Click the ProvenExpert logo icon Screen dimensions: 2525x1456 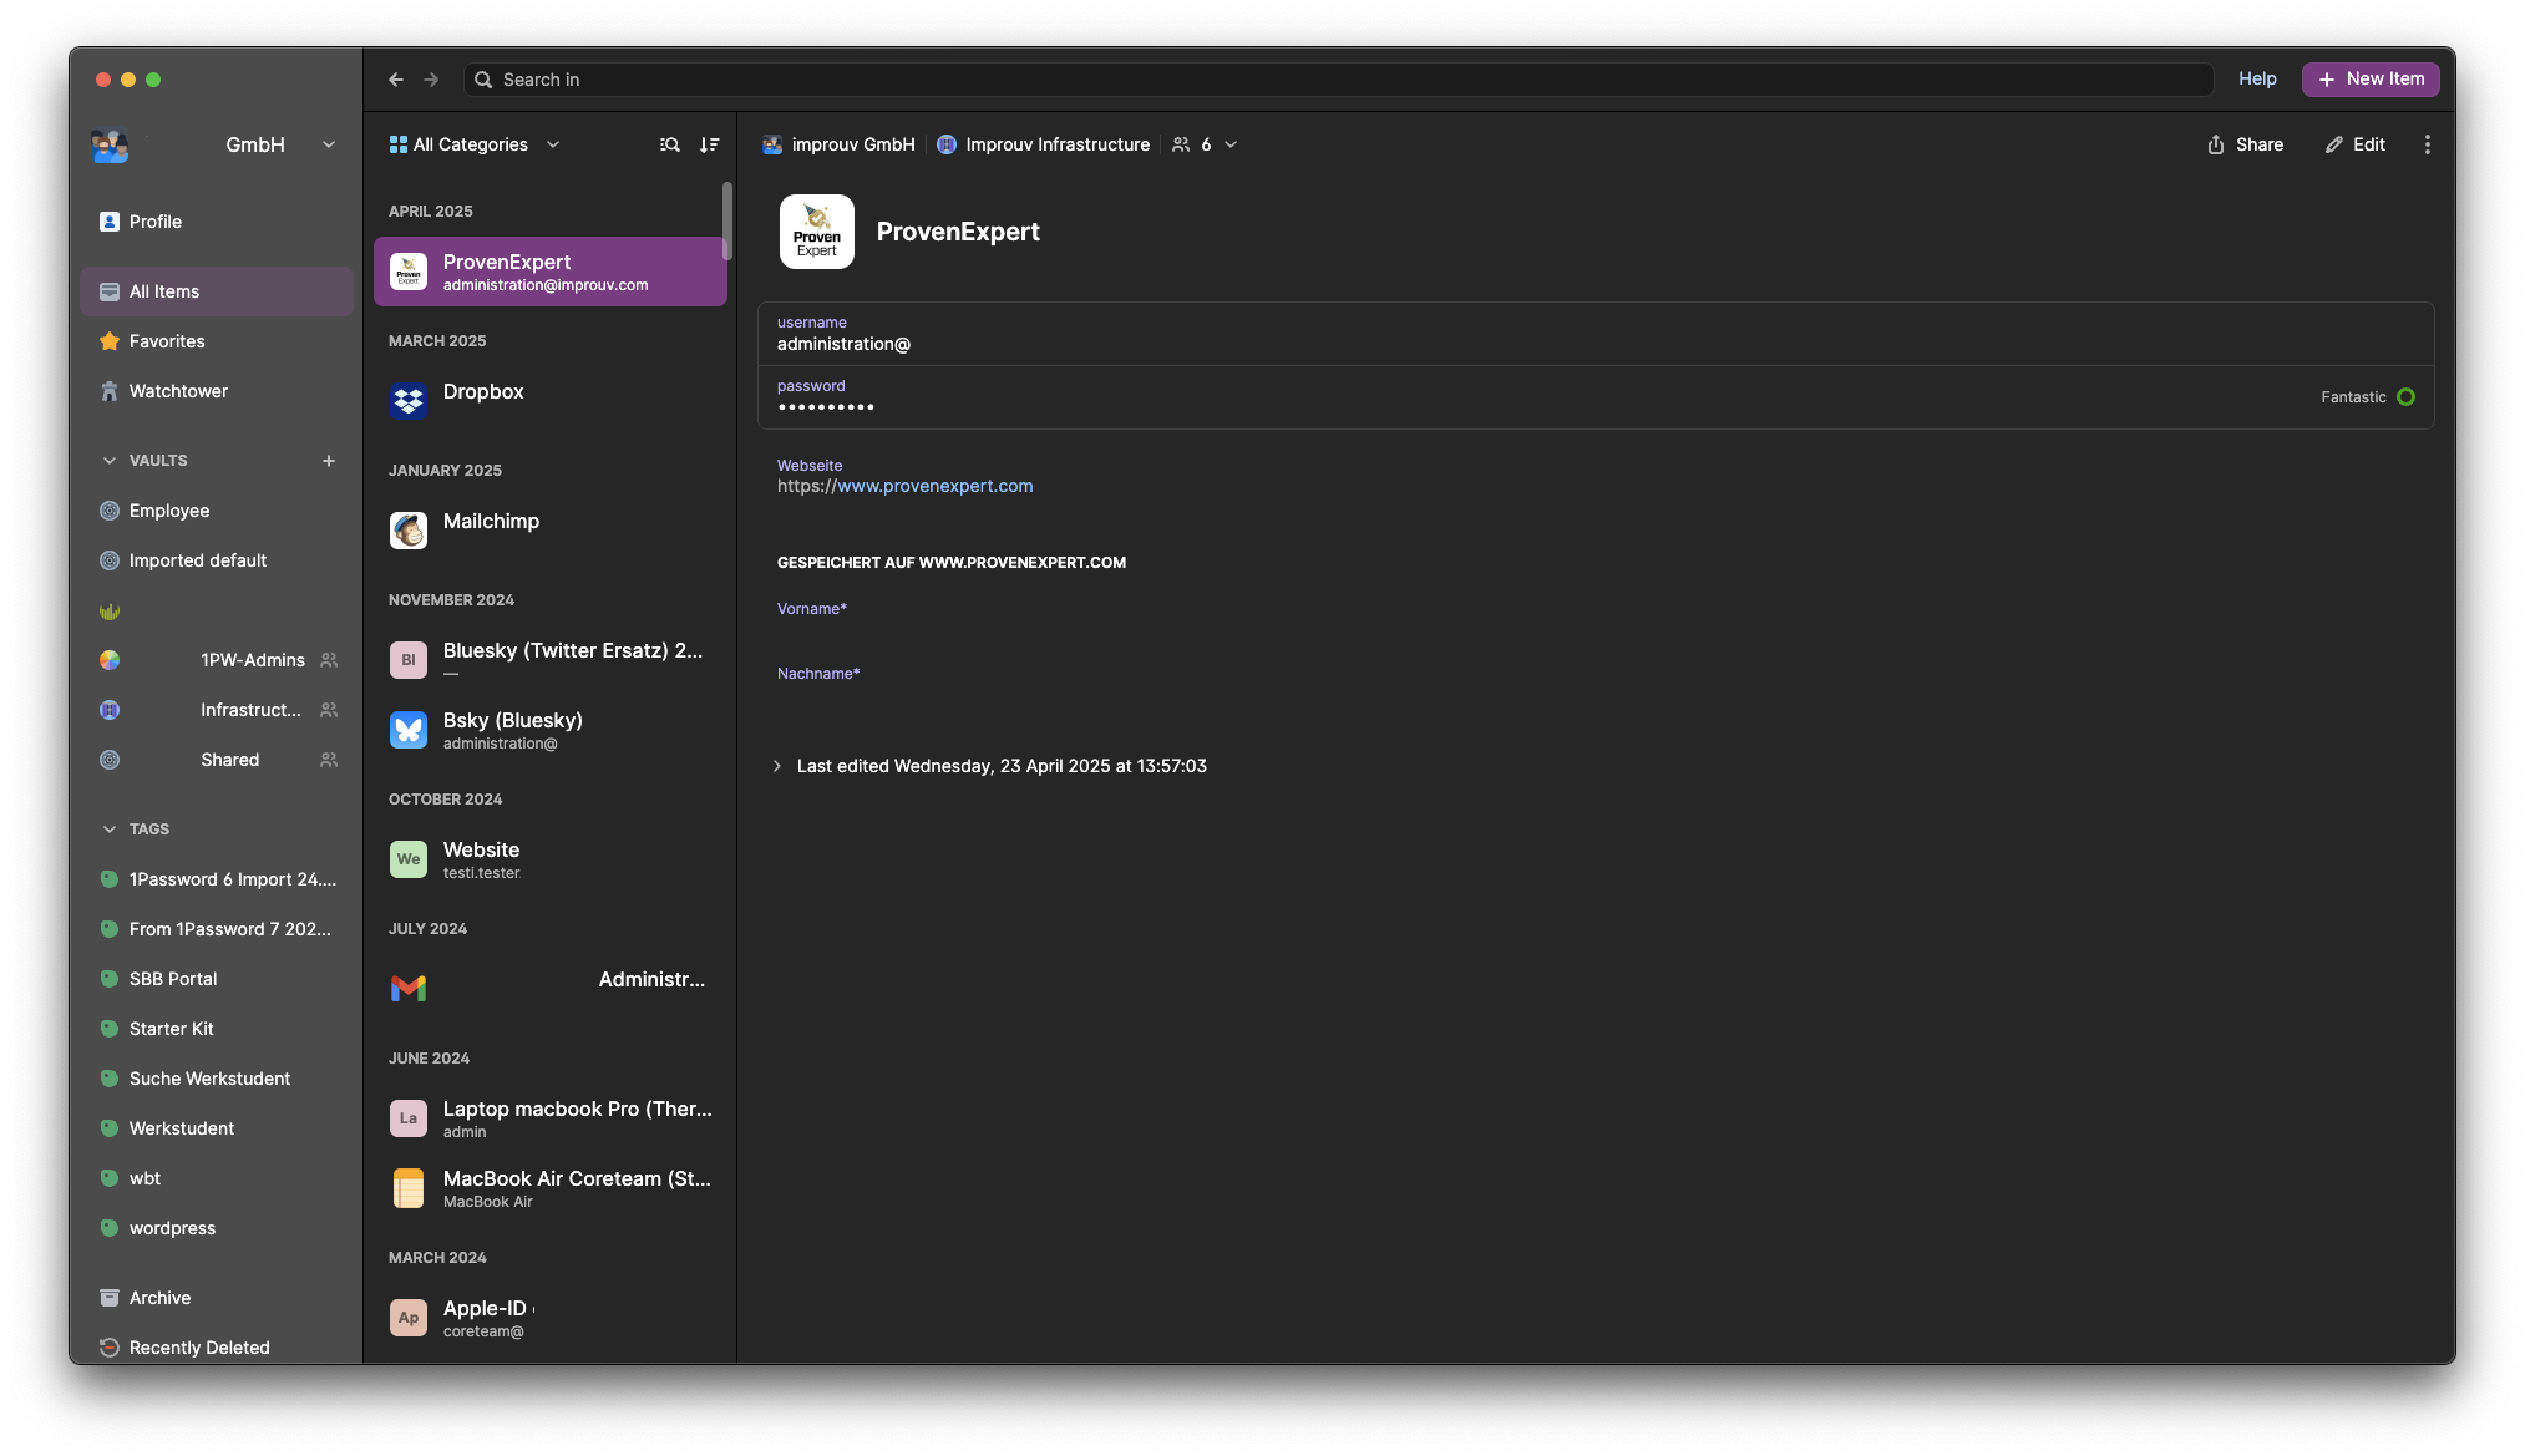(x=816, y=232)
